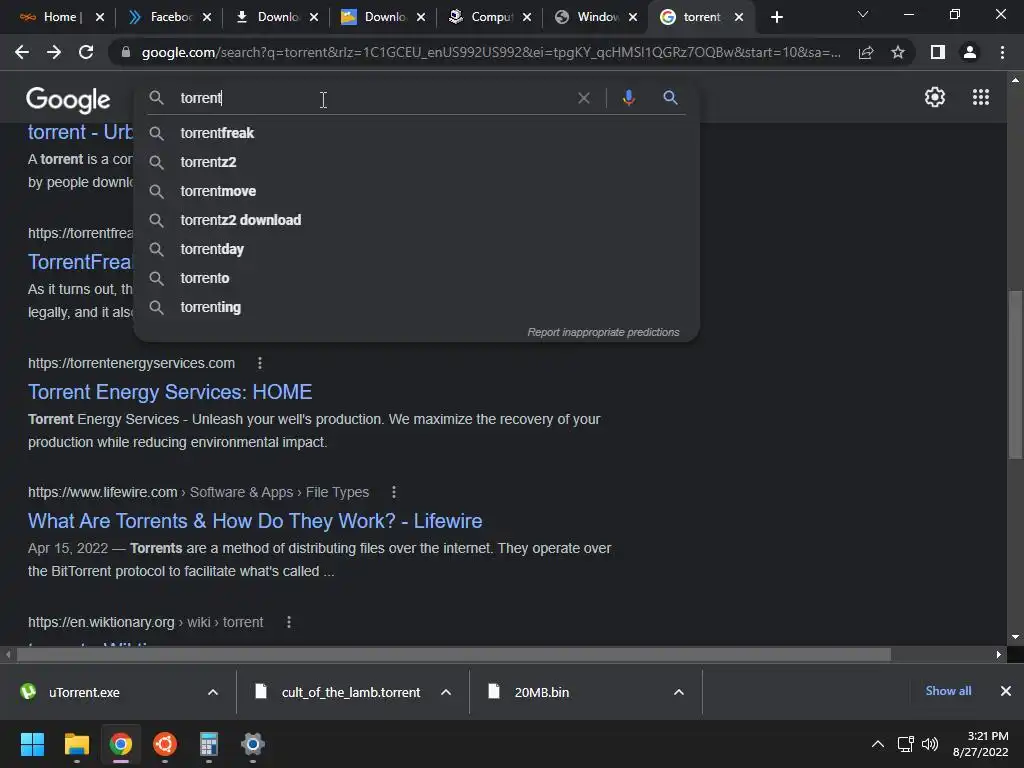Open downloaded uTorrent.exe file

84,692
